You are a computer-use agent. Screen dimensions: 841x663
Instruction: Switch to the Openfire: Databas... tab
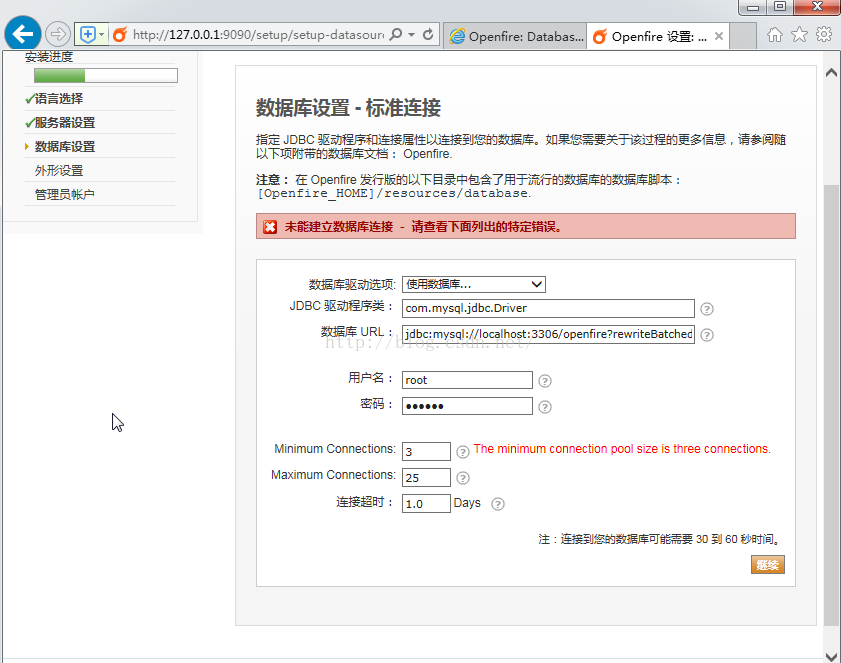[515, 36]
